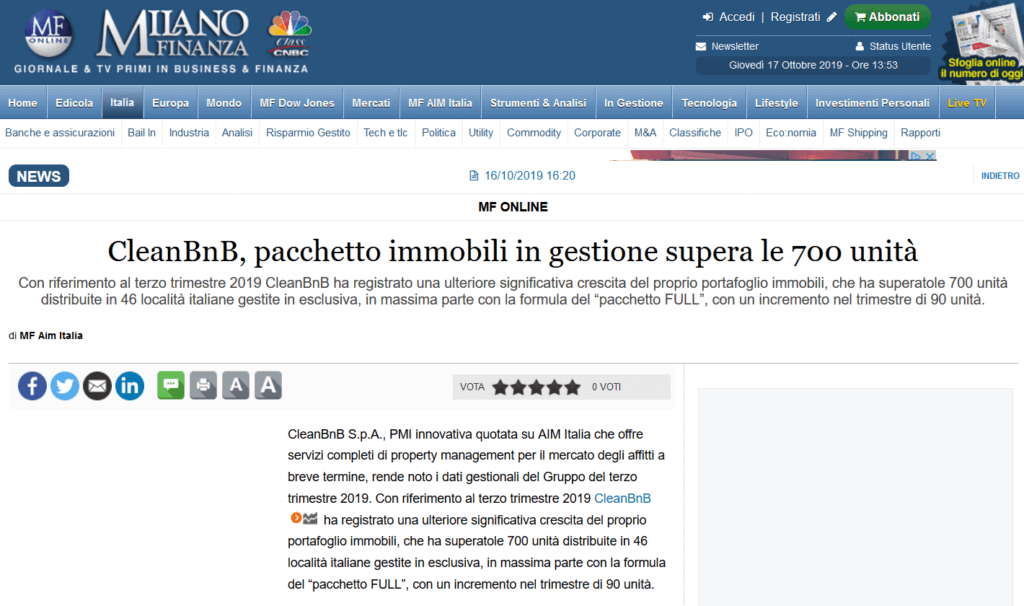This screenshot has width=1024, height=606.
Task: Open Status Utente link
Action: click(893, 46)
